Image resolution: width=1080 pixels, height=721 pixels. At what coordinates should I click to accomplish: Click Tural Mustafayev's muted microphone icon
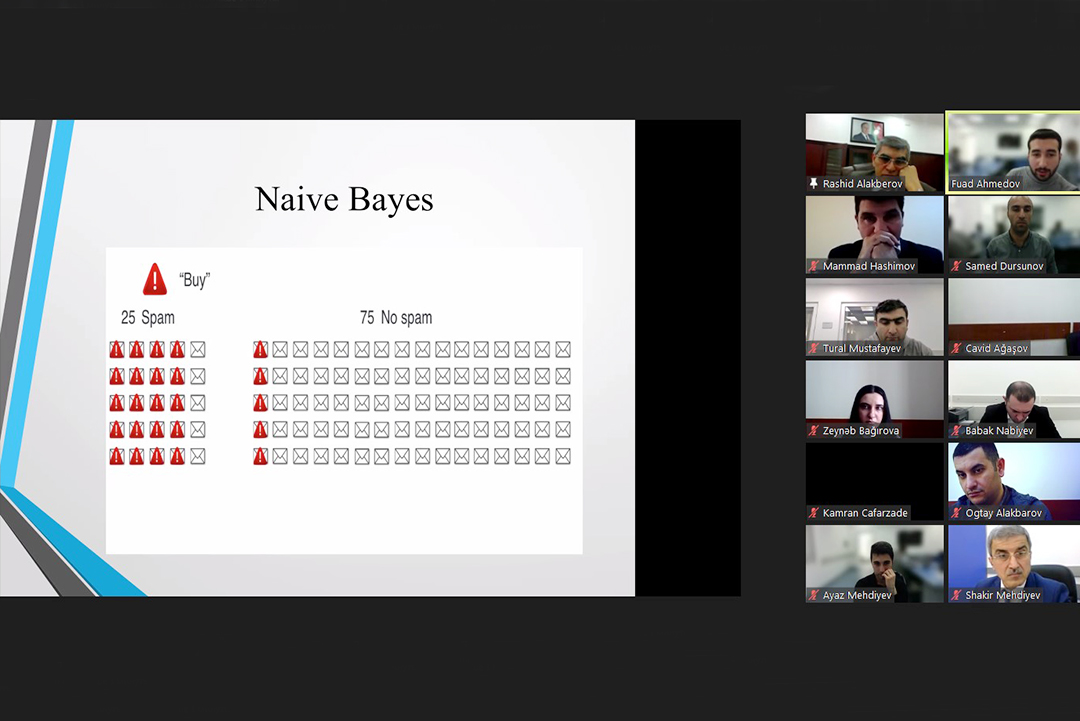814,348
